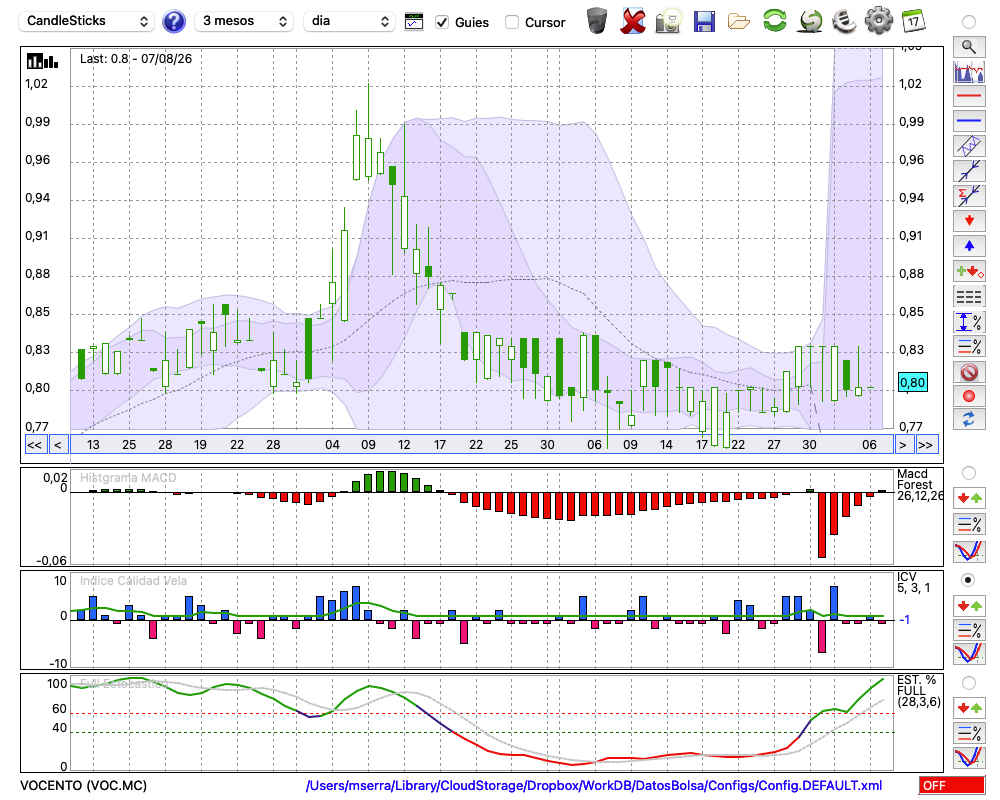Click the blue help question mark icon
This screenshot has height=800, width=1000.
click(173, 21)
